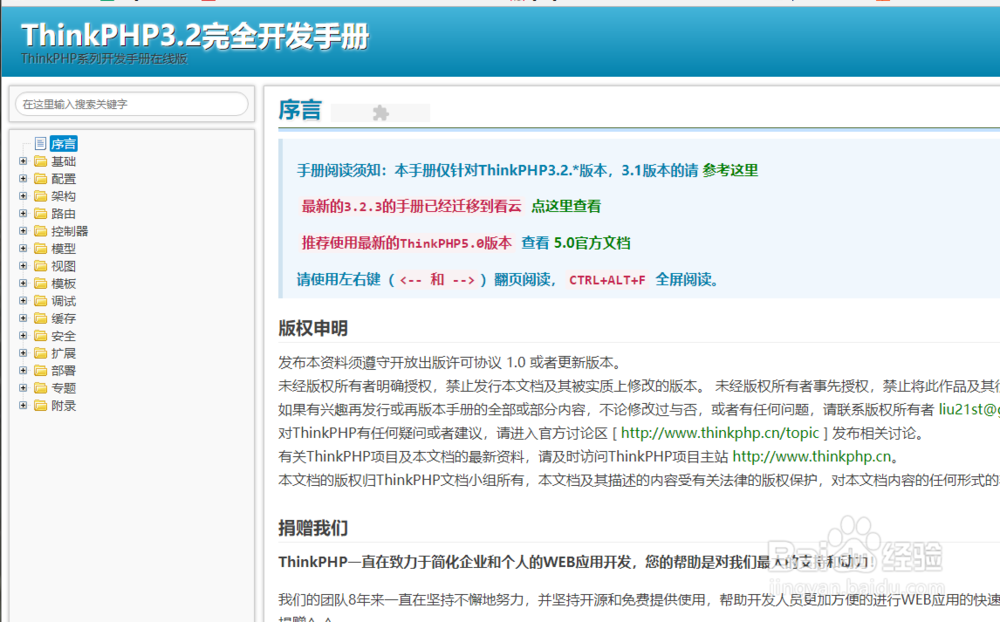Screen dimensions: 1000x622
Task: Expand the 基础 tree node
Action: coord(23,161)
